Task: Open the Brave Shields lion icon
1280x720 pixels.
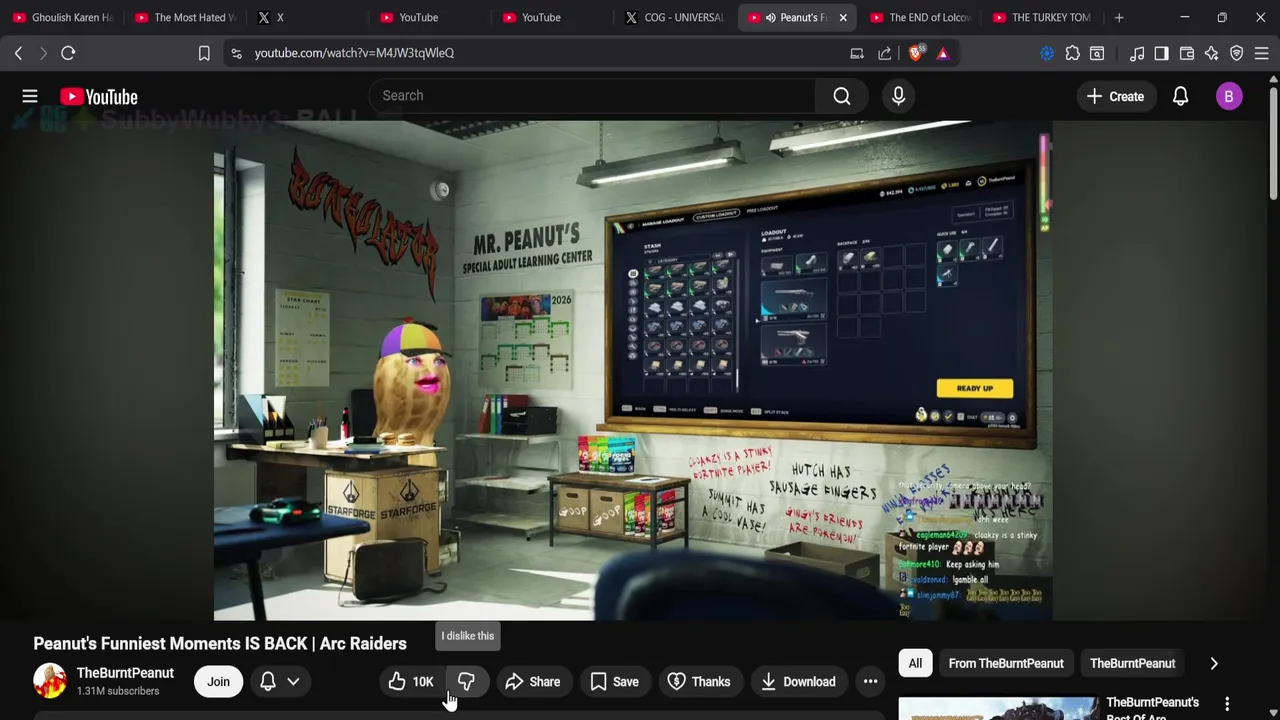Action: [x=916, y=53]
